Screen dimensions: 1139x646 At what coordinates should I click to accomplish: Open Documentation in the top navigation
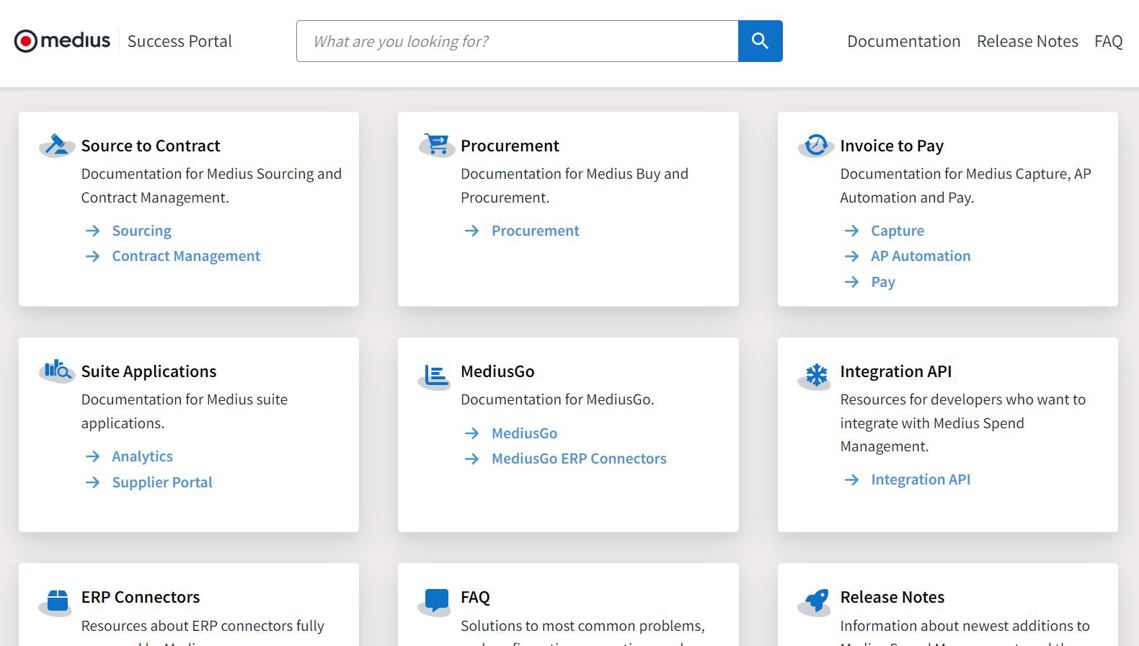tap(903, 41)
